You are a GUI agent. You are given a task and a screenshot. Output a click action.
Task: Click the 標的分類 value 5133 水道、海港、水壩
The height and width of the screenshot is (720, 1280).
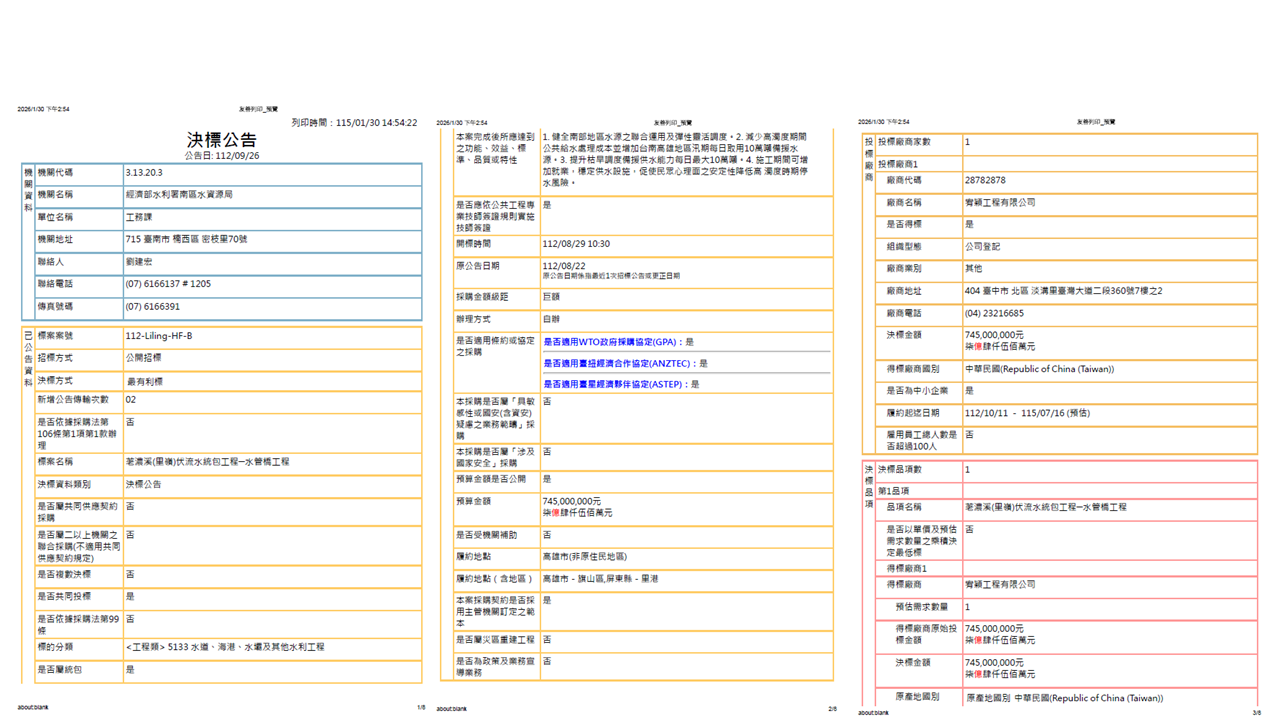(x=225, y=647)
